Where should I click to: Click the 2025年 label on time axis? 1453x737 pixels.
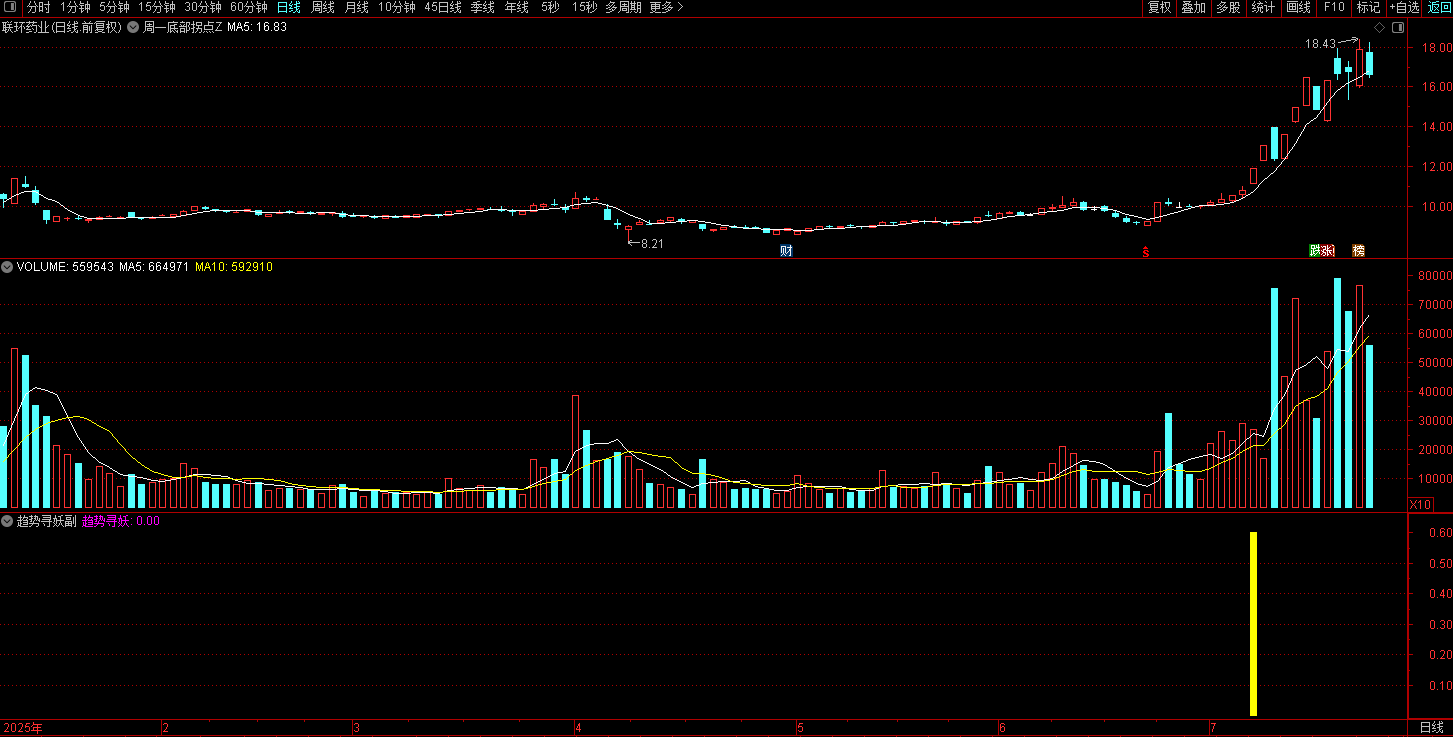tap(23, 727)
